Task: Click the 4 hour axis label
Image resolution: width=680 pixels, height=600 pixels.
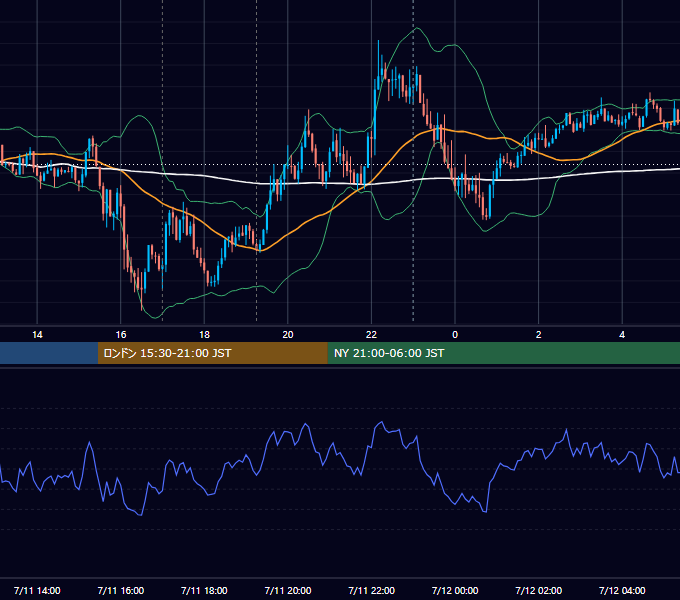Action: [622, 335]
